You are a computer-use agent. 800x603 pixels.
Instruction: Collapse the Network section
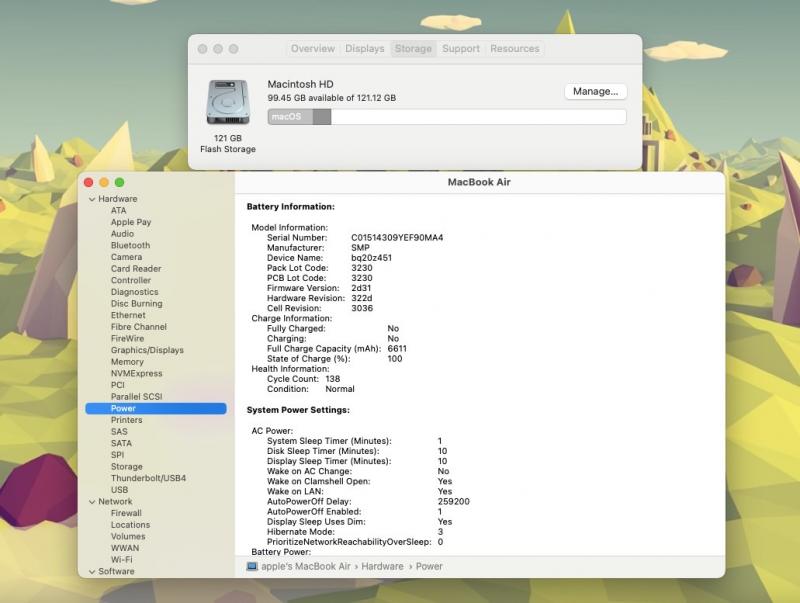(x=92, y=502)
